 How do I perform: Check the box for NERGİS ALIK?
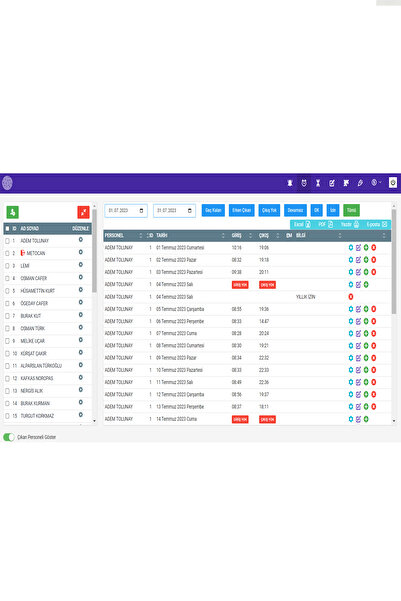7,391
